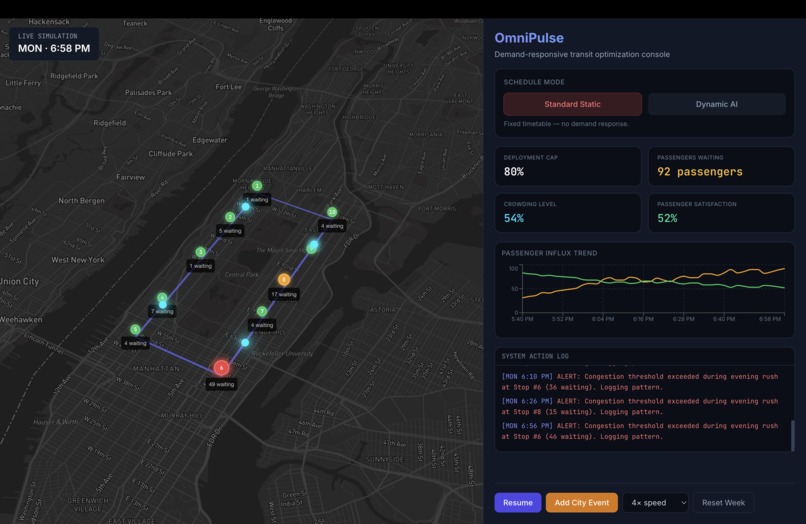Click the system action log scrollbar

coord(792,435)
